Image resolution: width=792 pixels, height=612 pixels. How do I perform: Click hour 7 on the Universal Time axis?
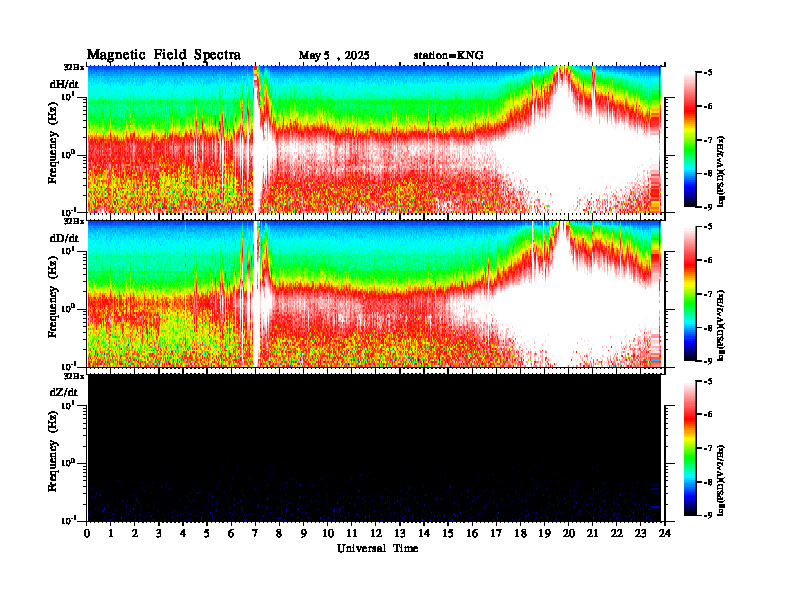click(255, 533)
